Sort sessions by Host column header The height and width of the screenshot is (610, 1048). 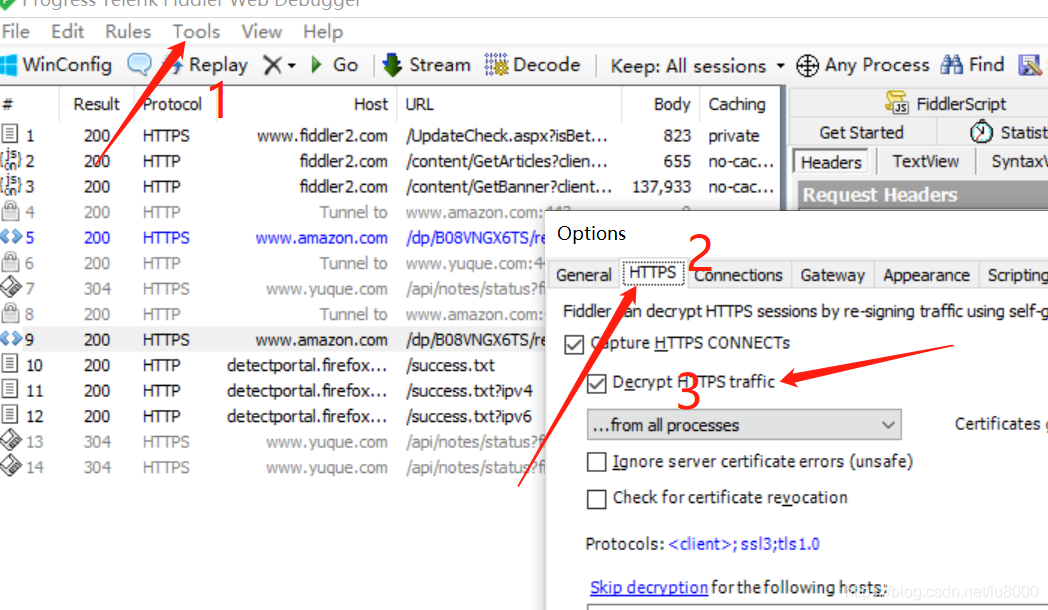point(371,104)
